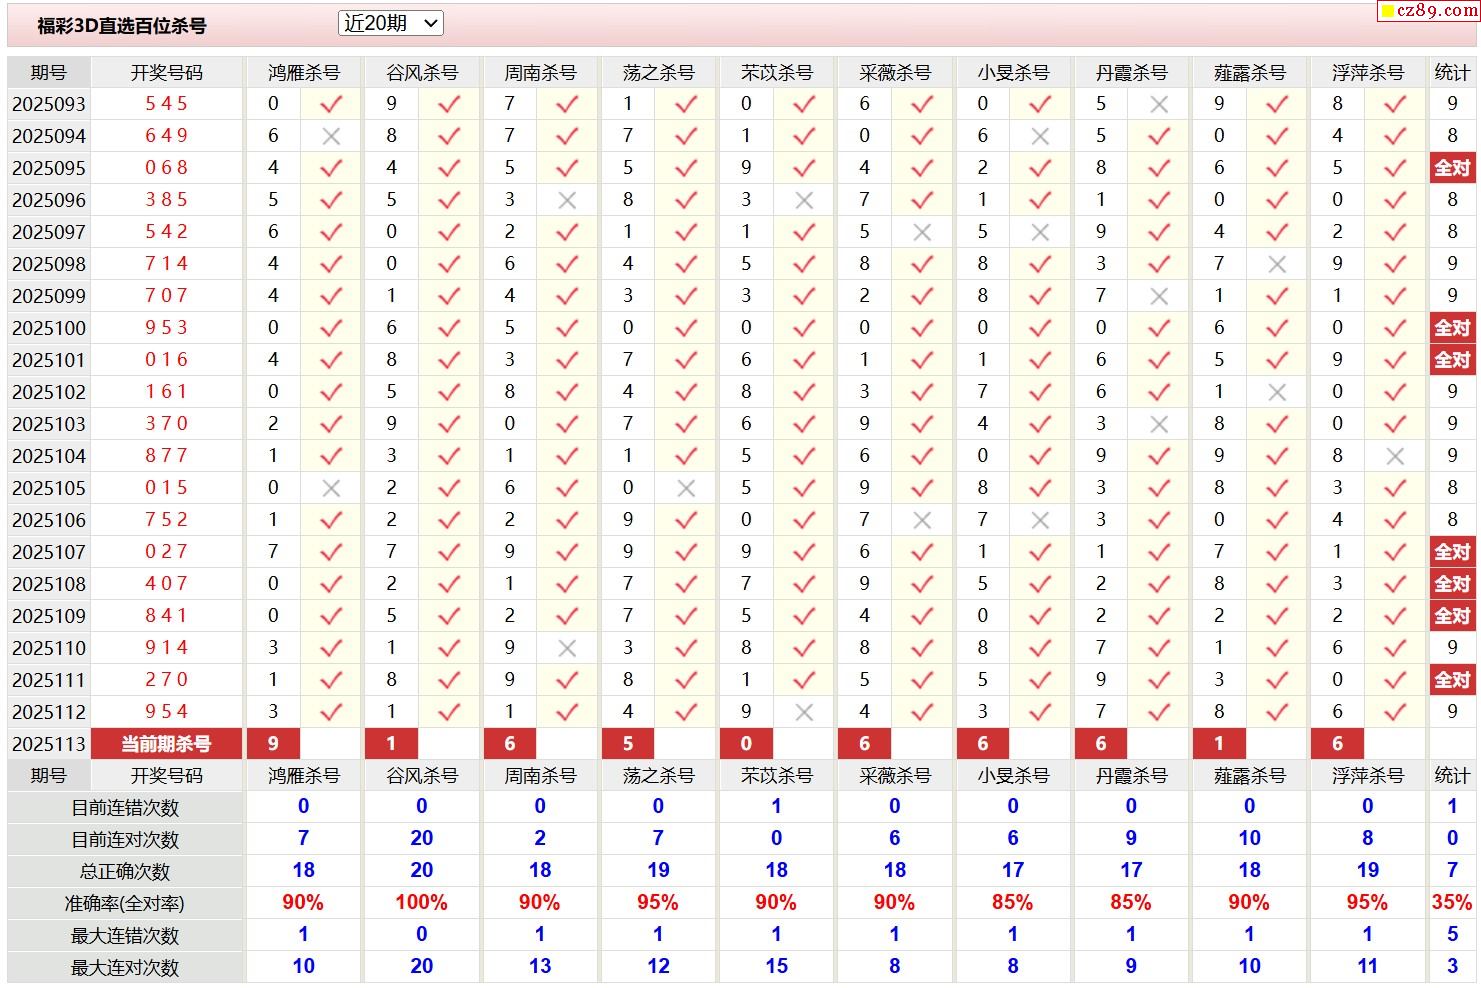Click period number 2025093 in the first column

49,104
